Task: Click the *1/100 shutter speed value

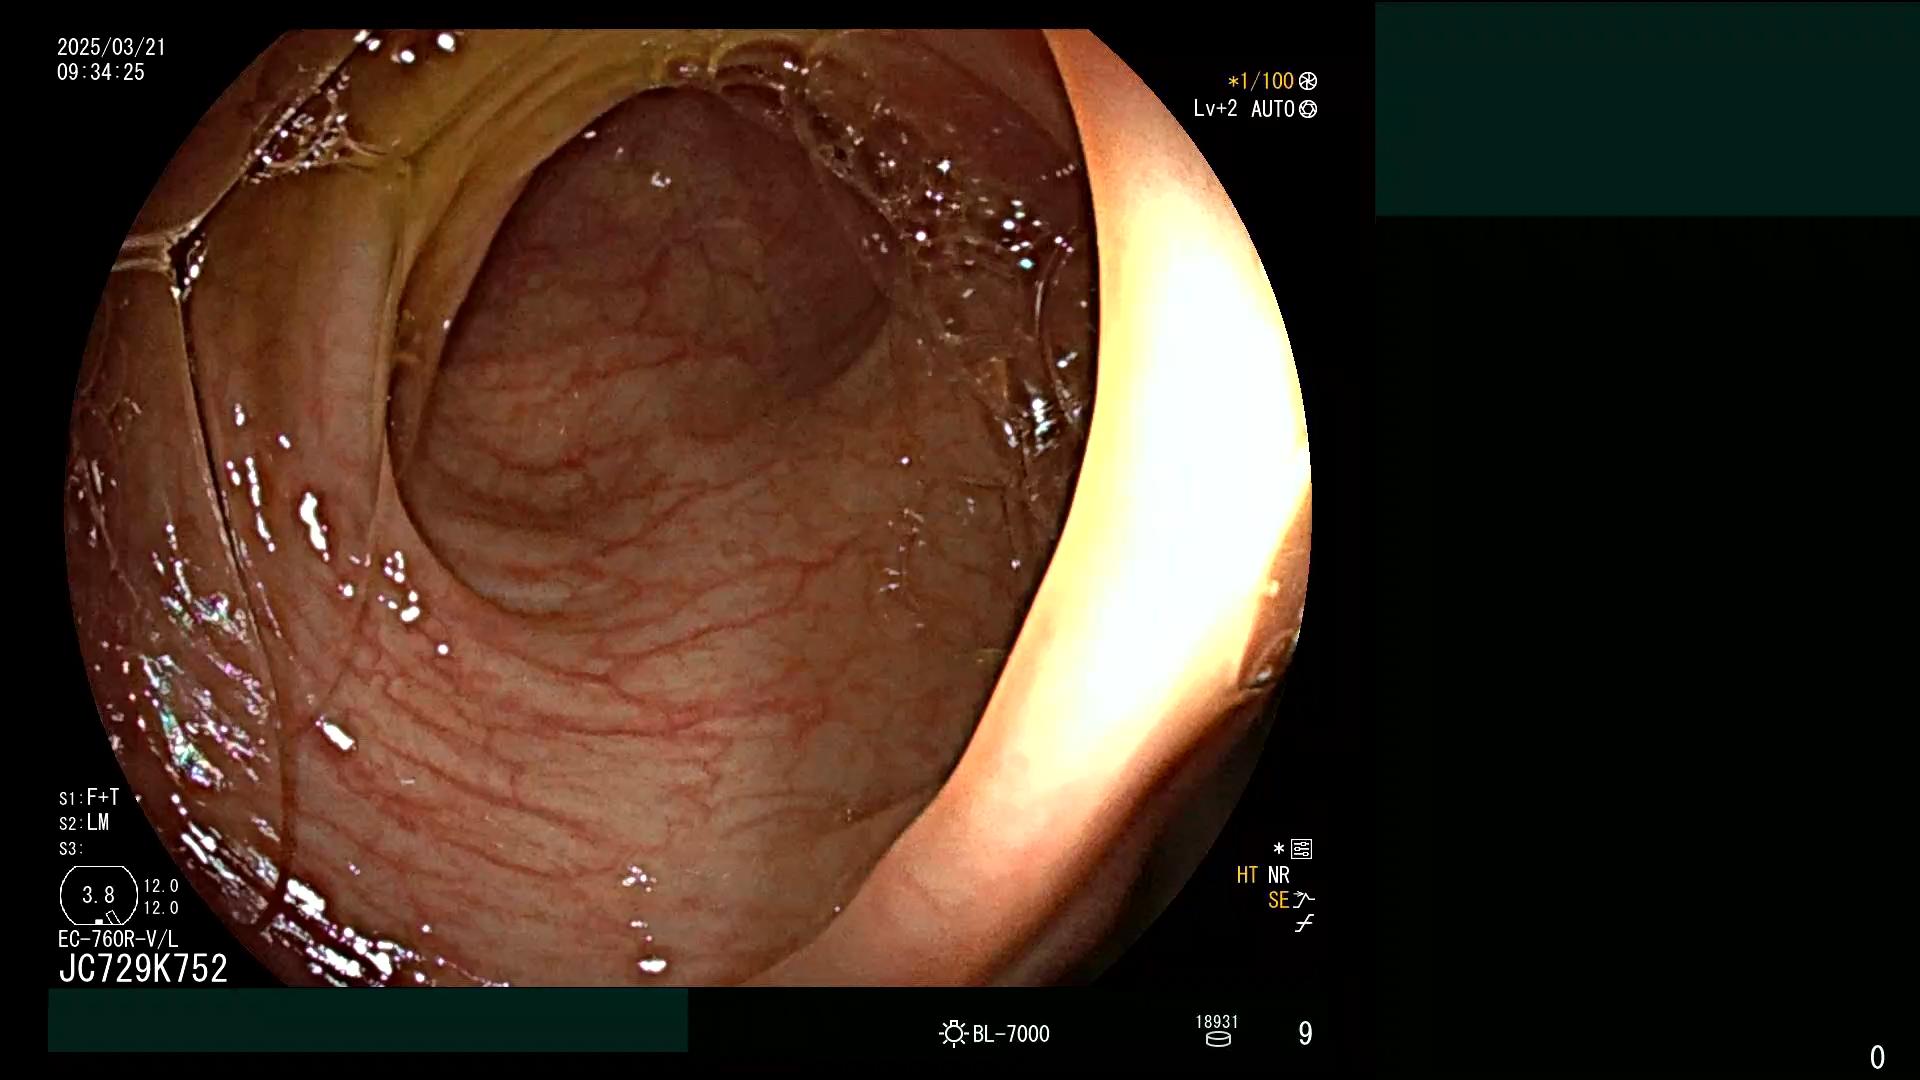Action: coord(1261,81)
